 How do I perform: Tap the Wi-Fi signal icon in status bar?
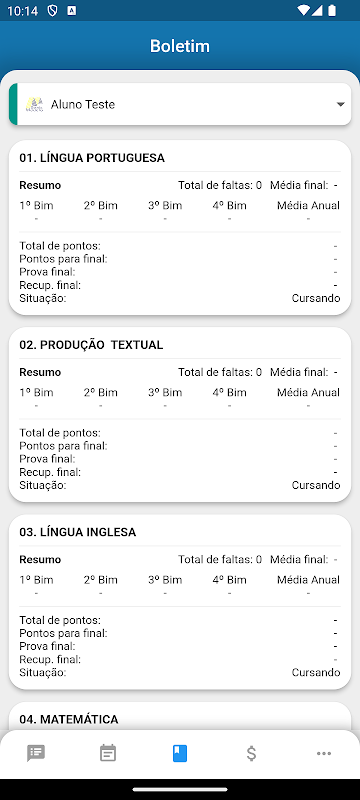304,10
